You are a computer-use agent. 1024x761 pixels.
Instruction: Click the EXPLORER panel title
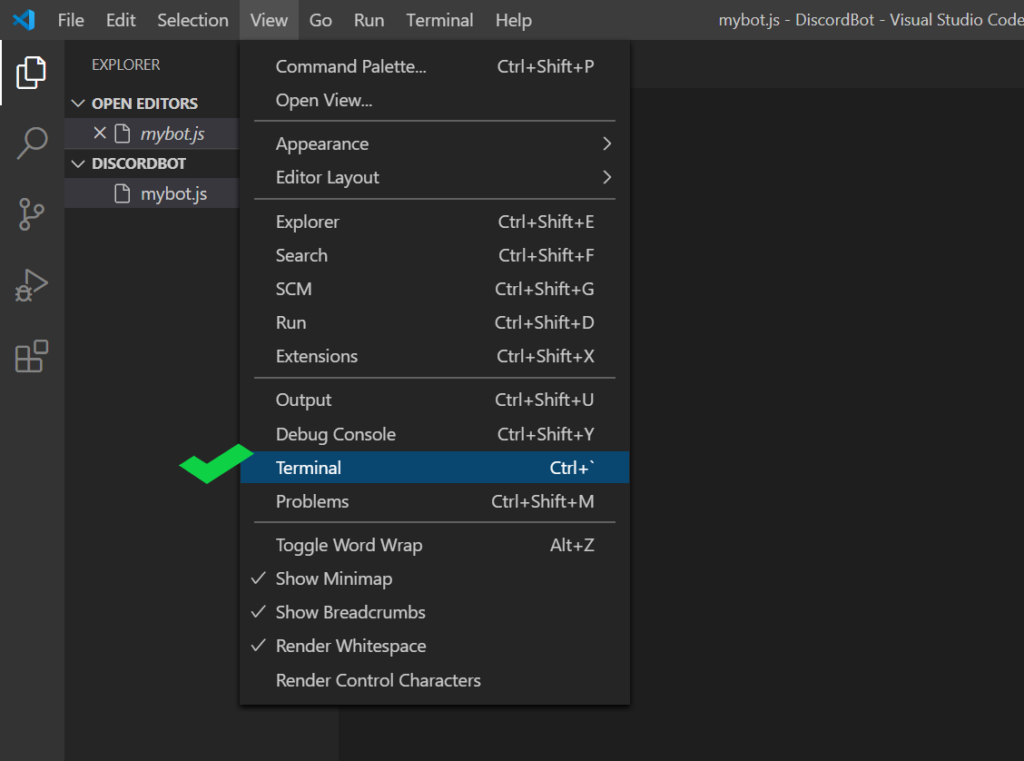click(125, 65)
